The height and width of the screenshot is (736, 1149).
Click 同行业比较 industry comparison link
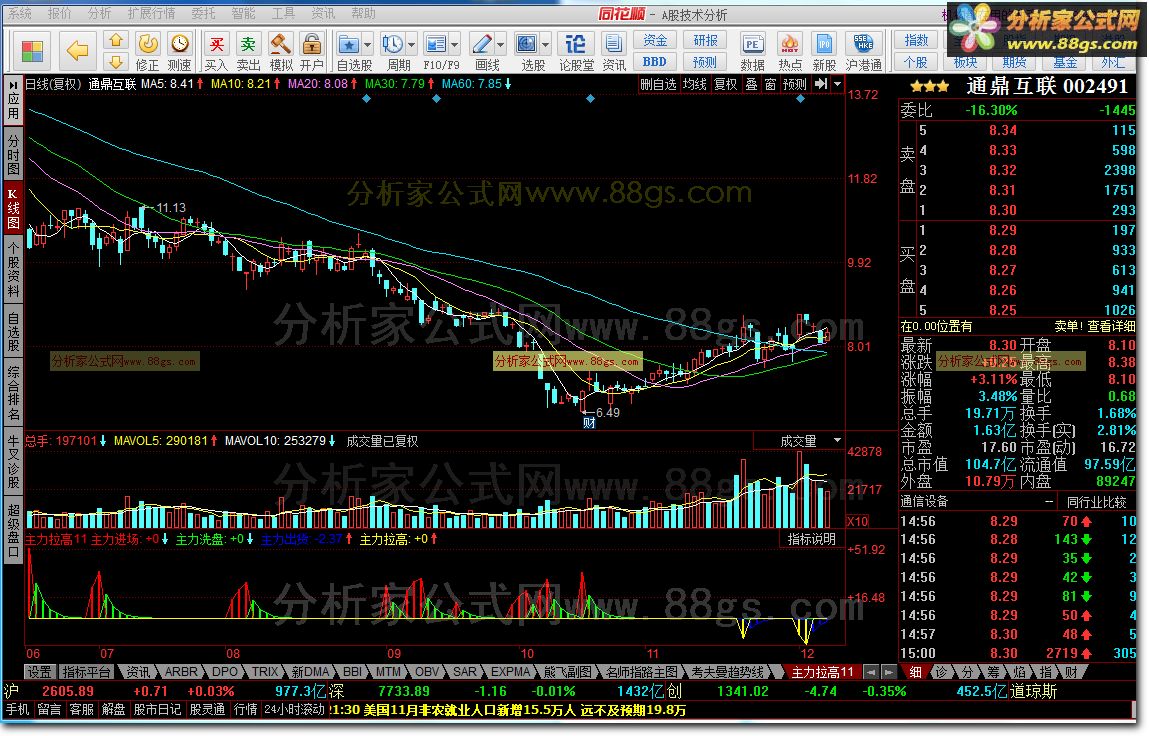point(1097,502)
